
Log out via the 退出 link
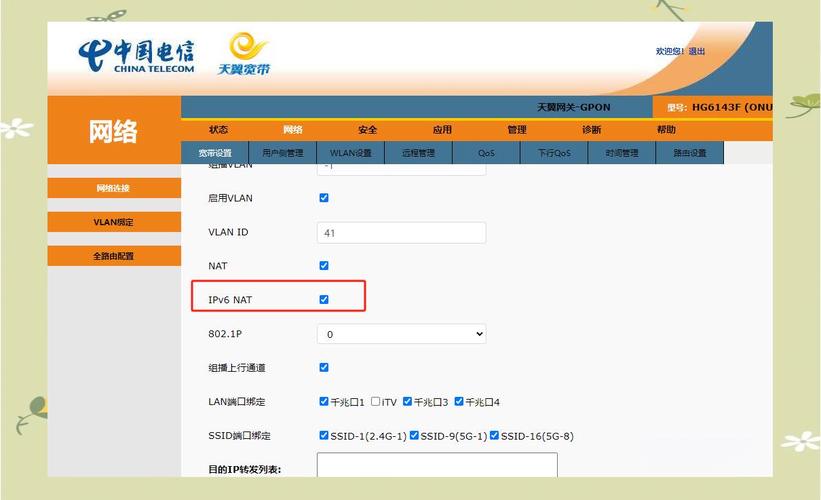click(x=696, y=51)
